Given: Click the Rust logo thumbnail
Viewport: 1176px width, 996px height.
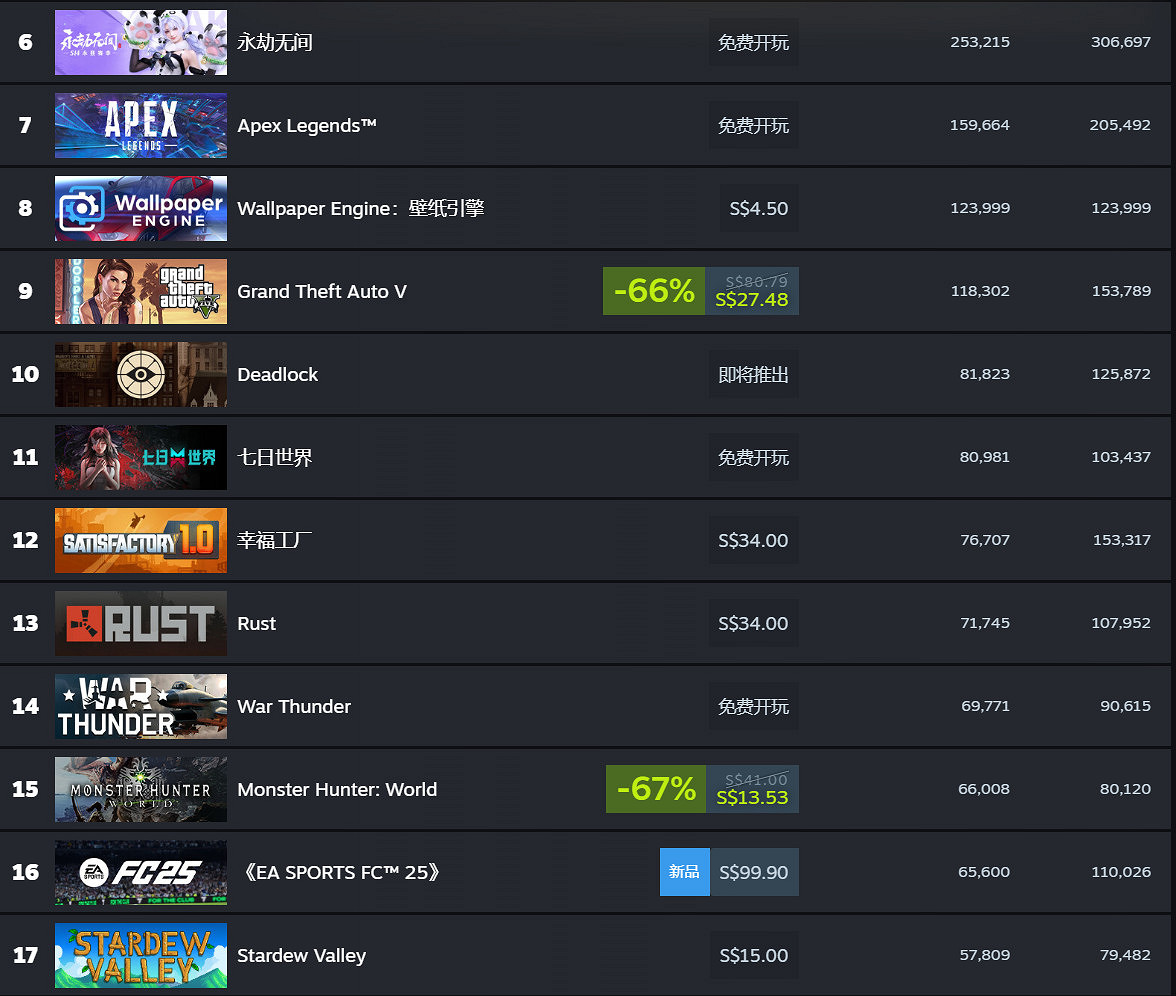Looking at the screenshot, I should pyautogui.click(x=141, y=623).
